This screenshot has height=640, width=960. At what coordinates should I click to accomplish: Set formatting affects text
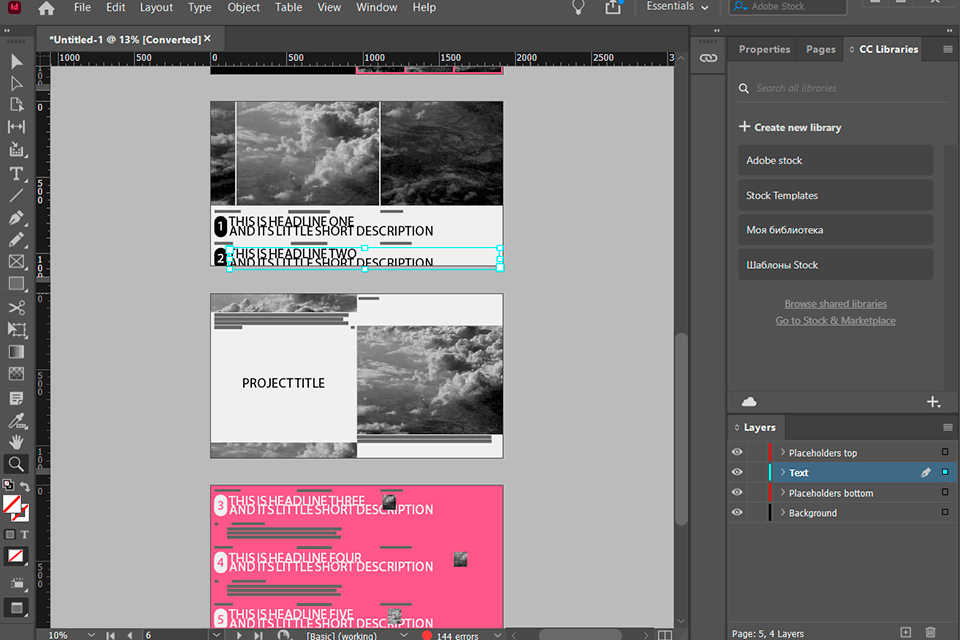click(x=24, y=535)
